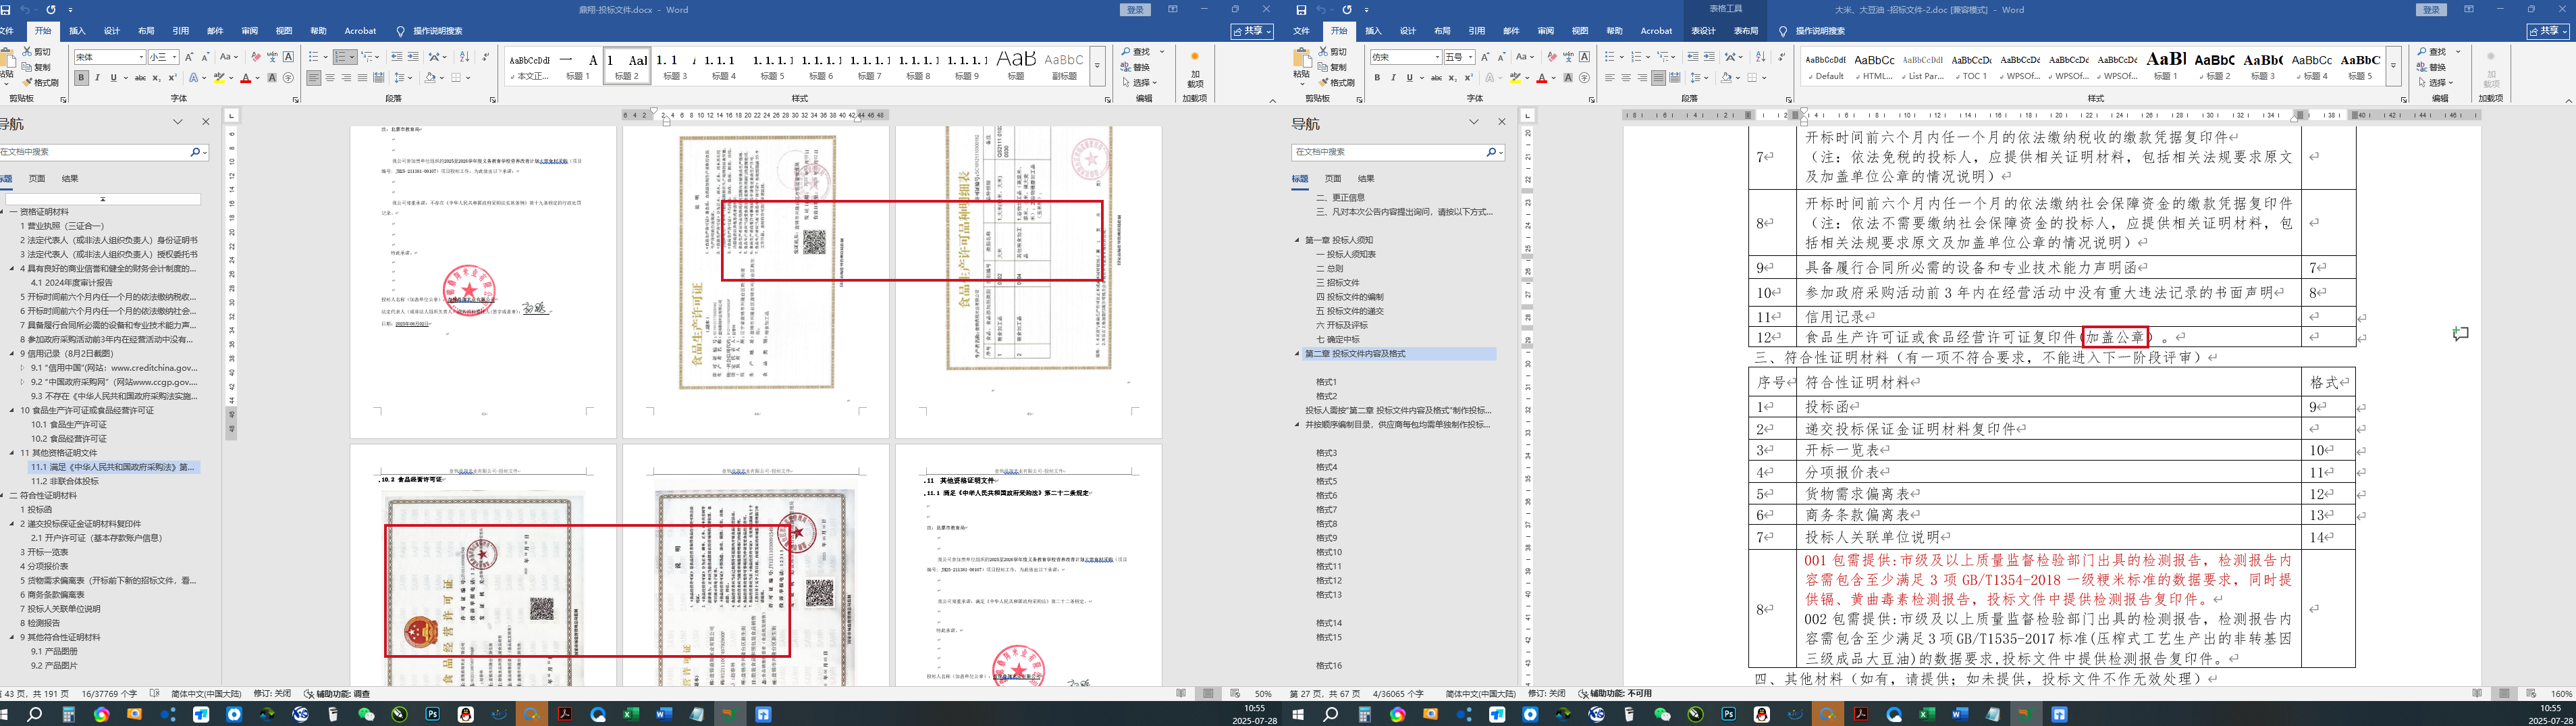
Task: Switch to 审阅 tab in the 鼎翔-投标文件 window
Action: (249, 31)
